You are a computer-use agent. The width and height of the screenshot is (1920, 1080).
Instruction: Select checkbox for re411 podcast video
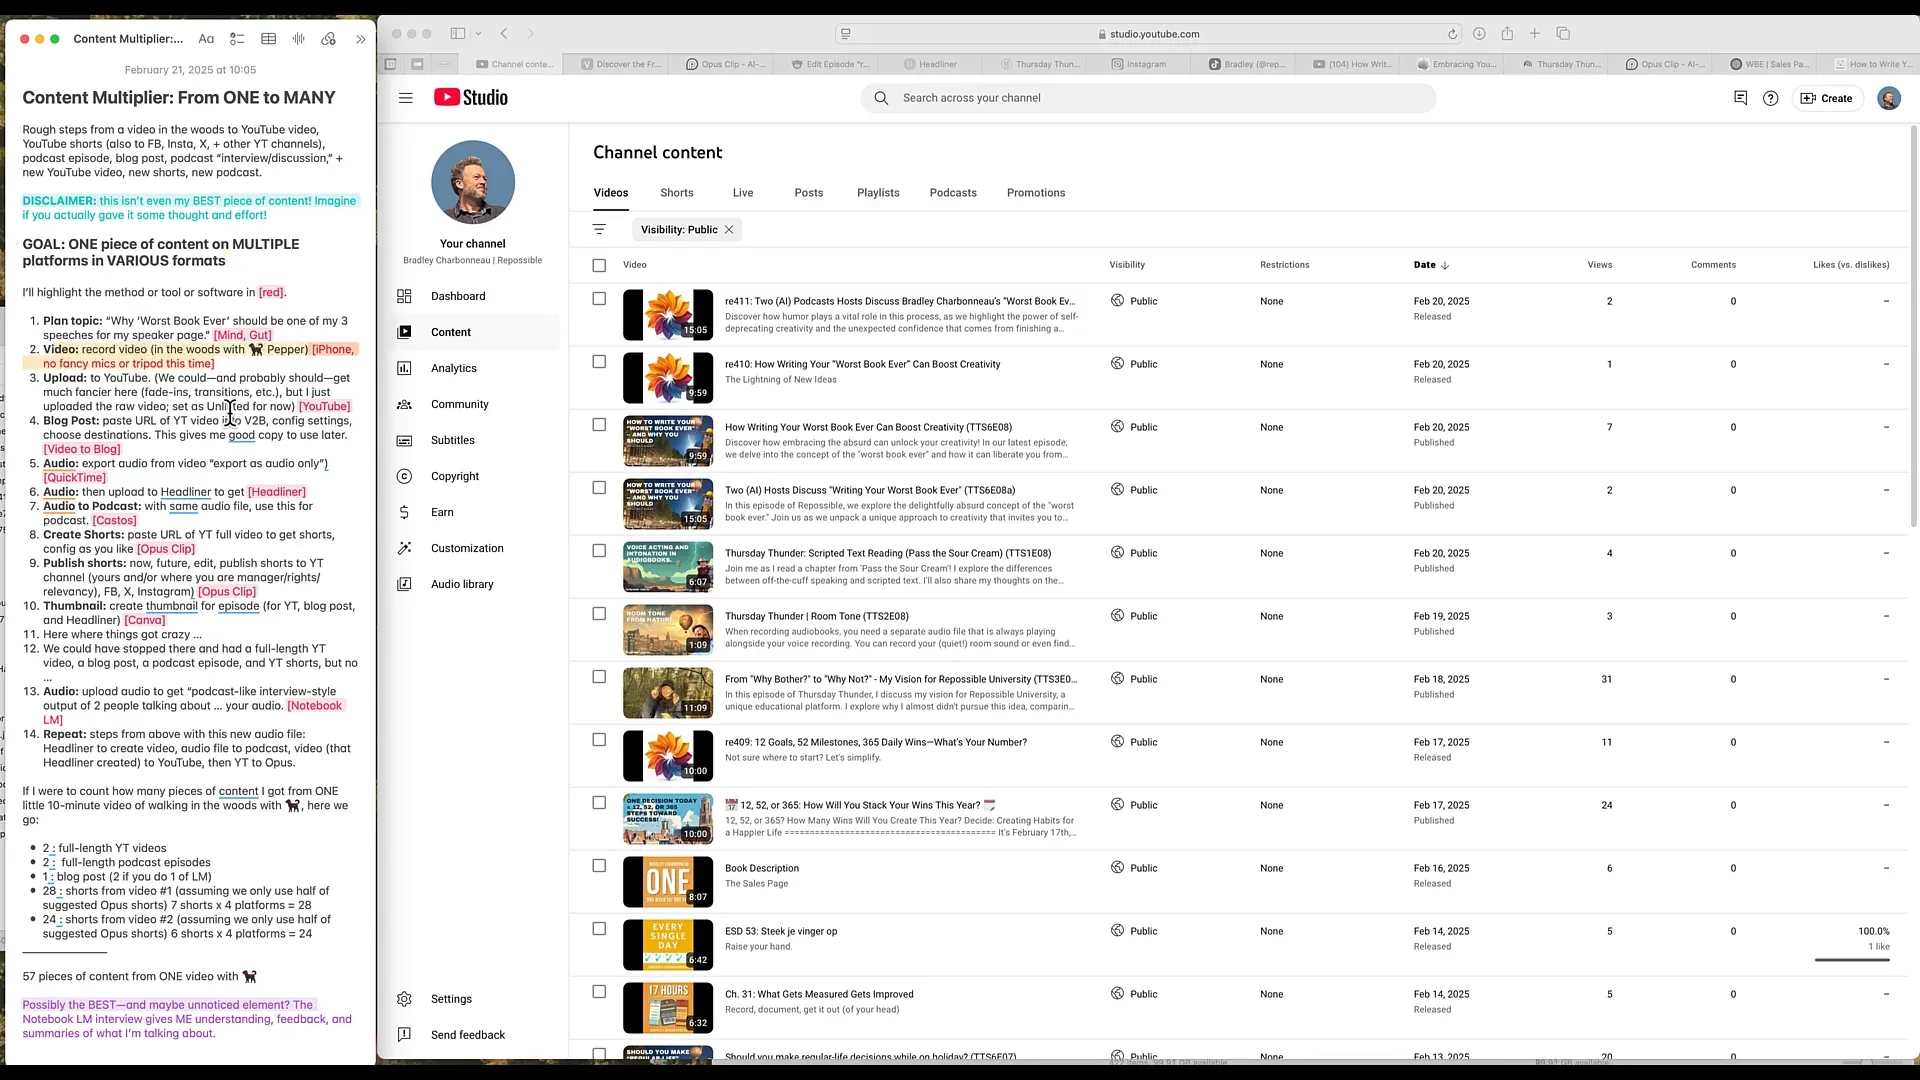tap(599, 299)
